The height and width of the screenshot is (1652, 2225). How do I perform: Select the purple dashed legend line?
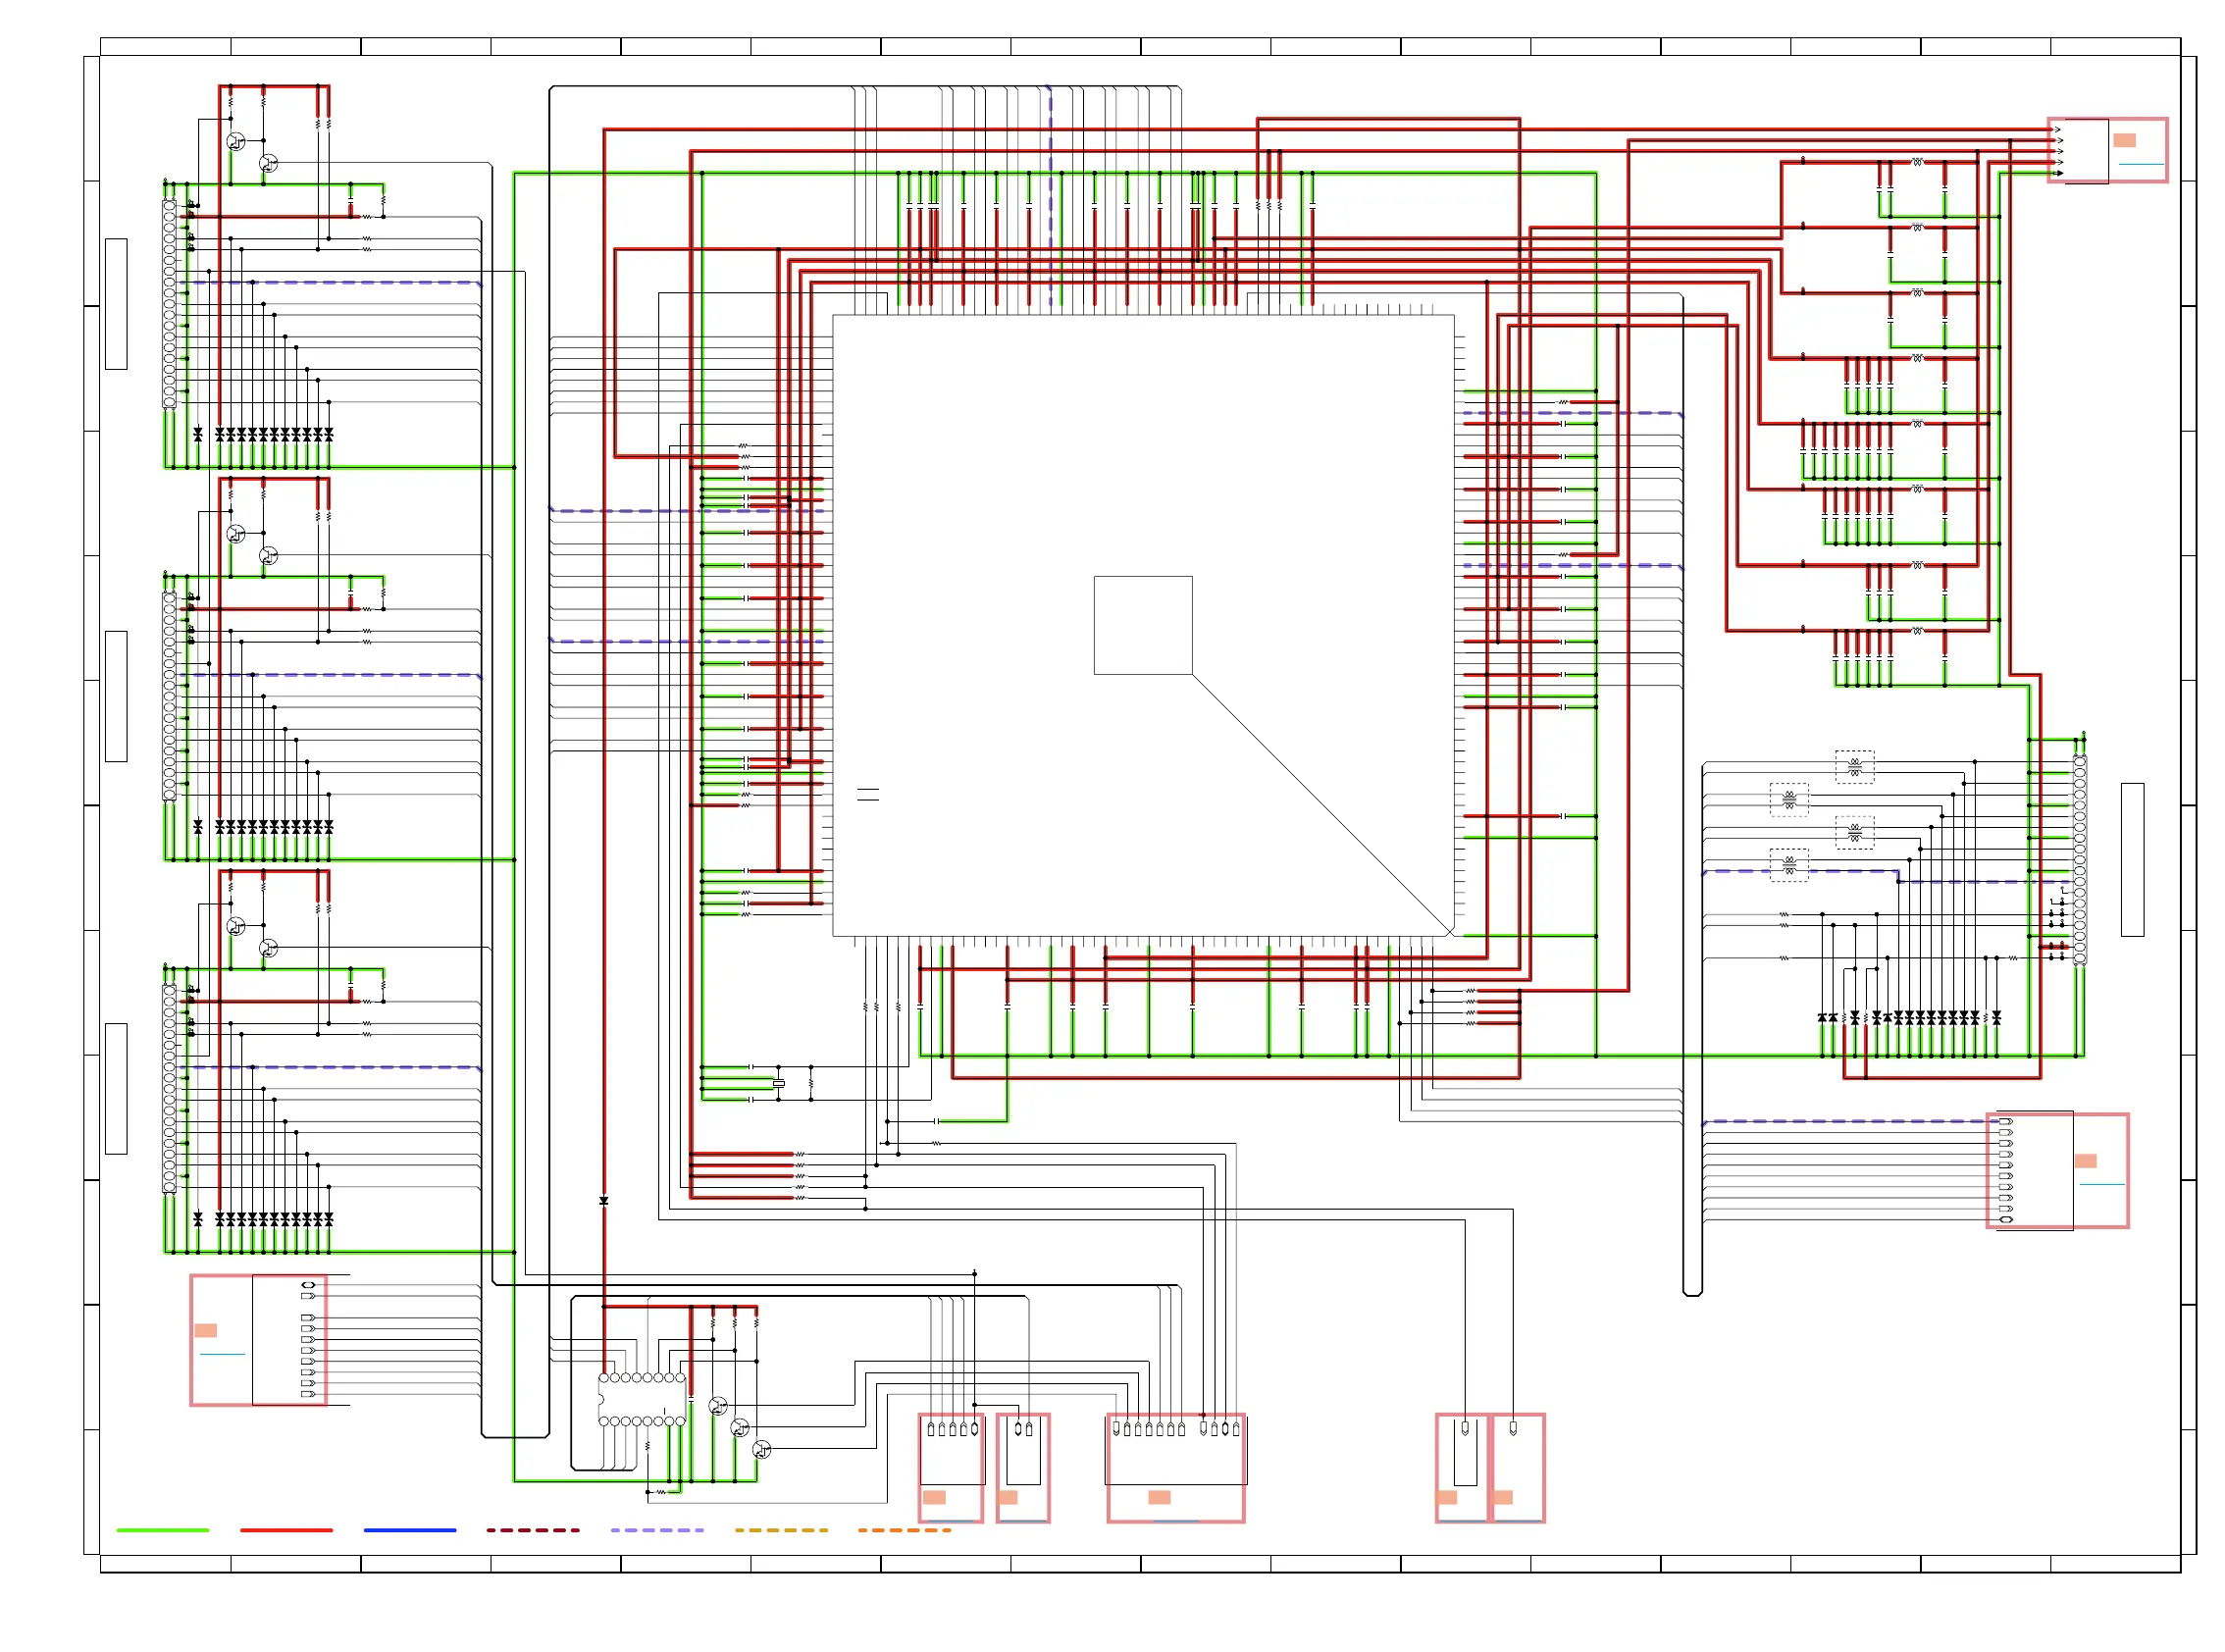click(657, 1530)
